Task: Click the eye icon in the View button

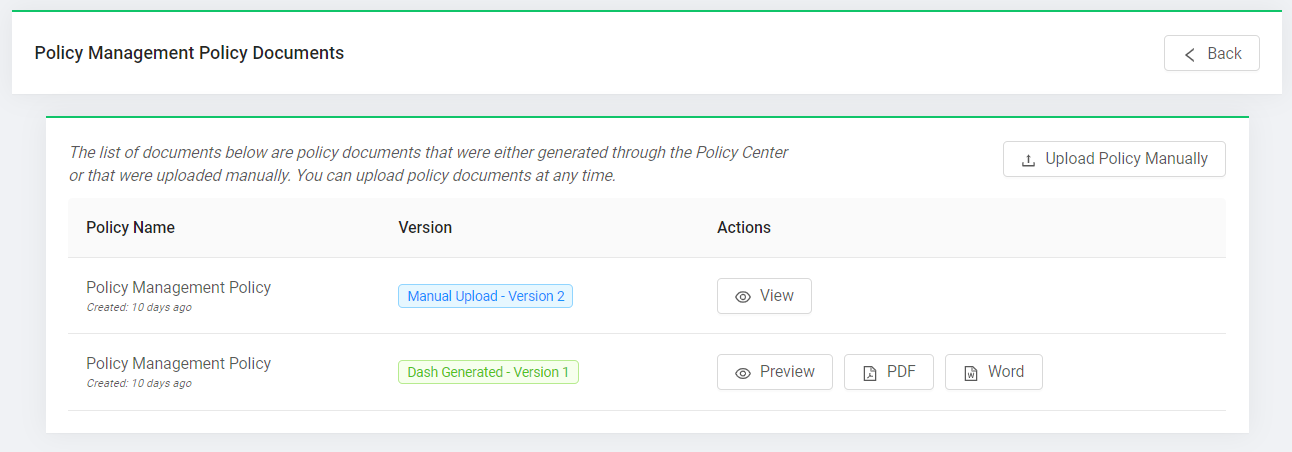Action: click(x=743, y=297)
